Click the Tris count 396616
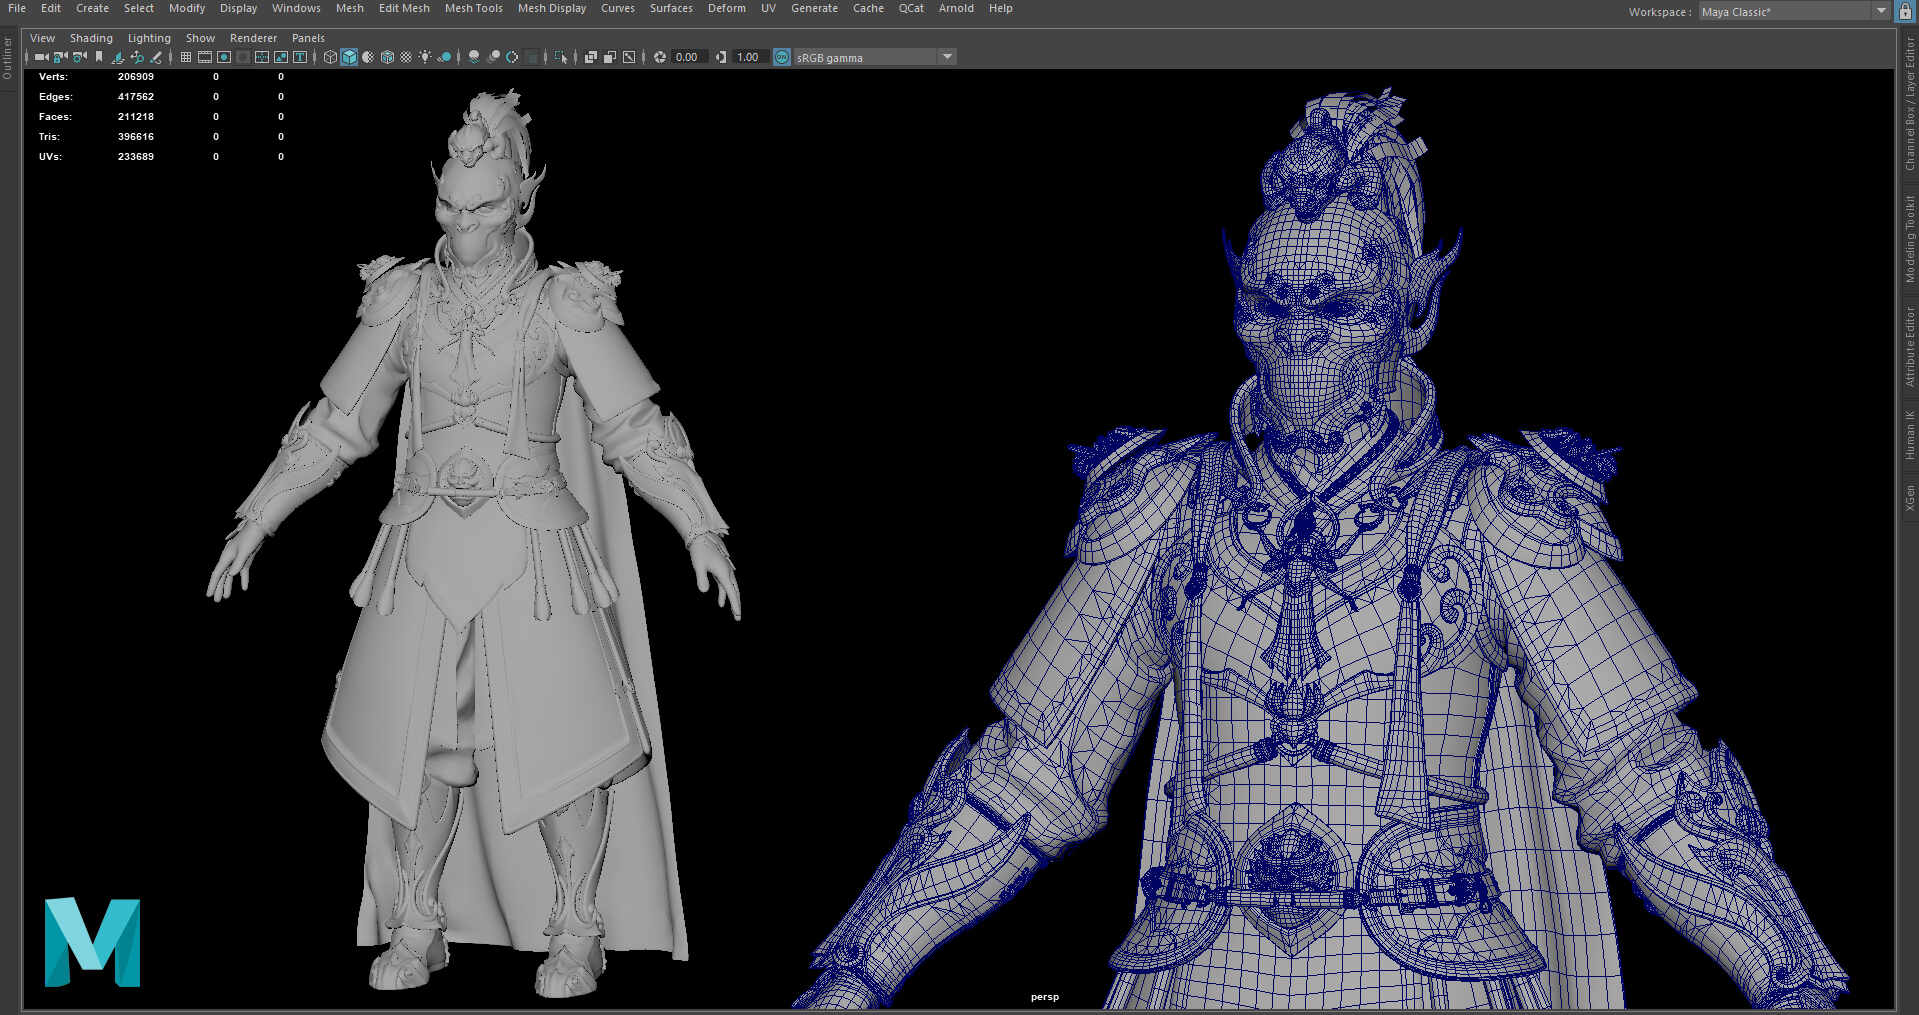Viewport: 1919px width, 1015px height. (136, 137)
